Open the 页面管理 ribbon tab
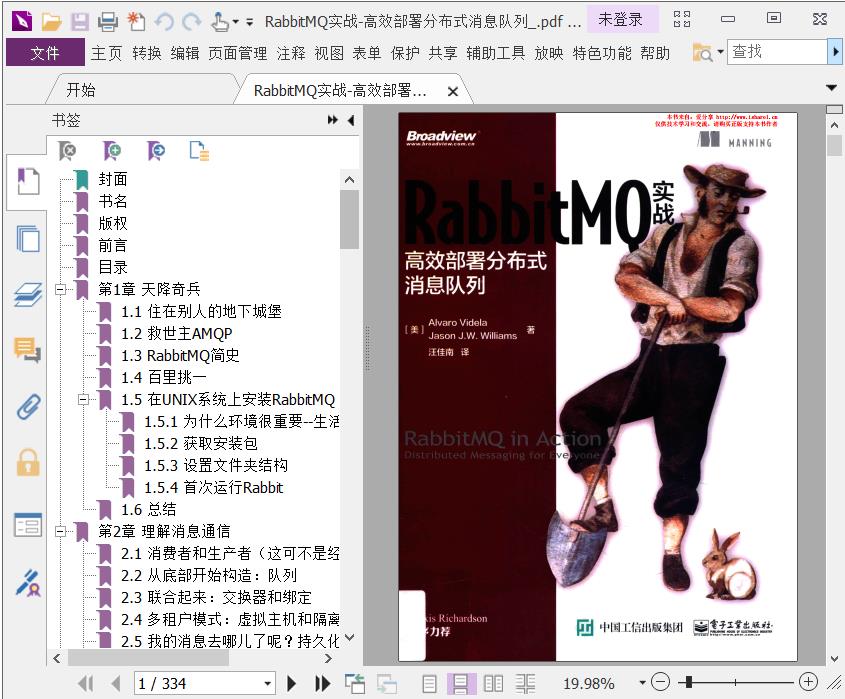Screen dimensions: 845x699 (237, 53)
